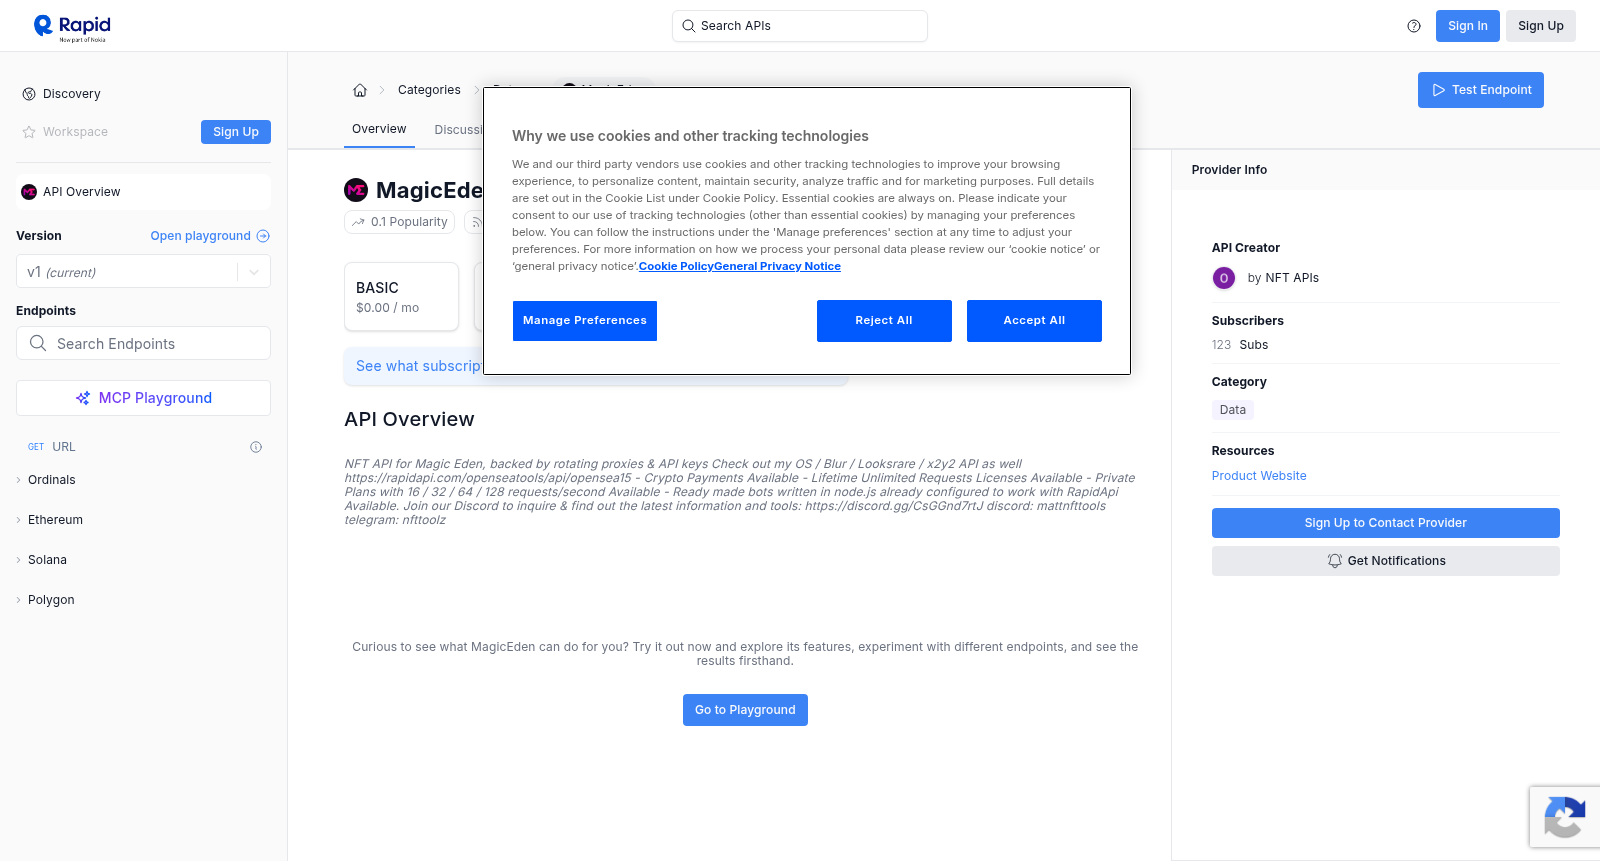Open Manage Preferences for cookies
Viewport: 1600px width, 861px height.
tap(585, 321)
